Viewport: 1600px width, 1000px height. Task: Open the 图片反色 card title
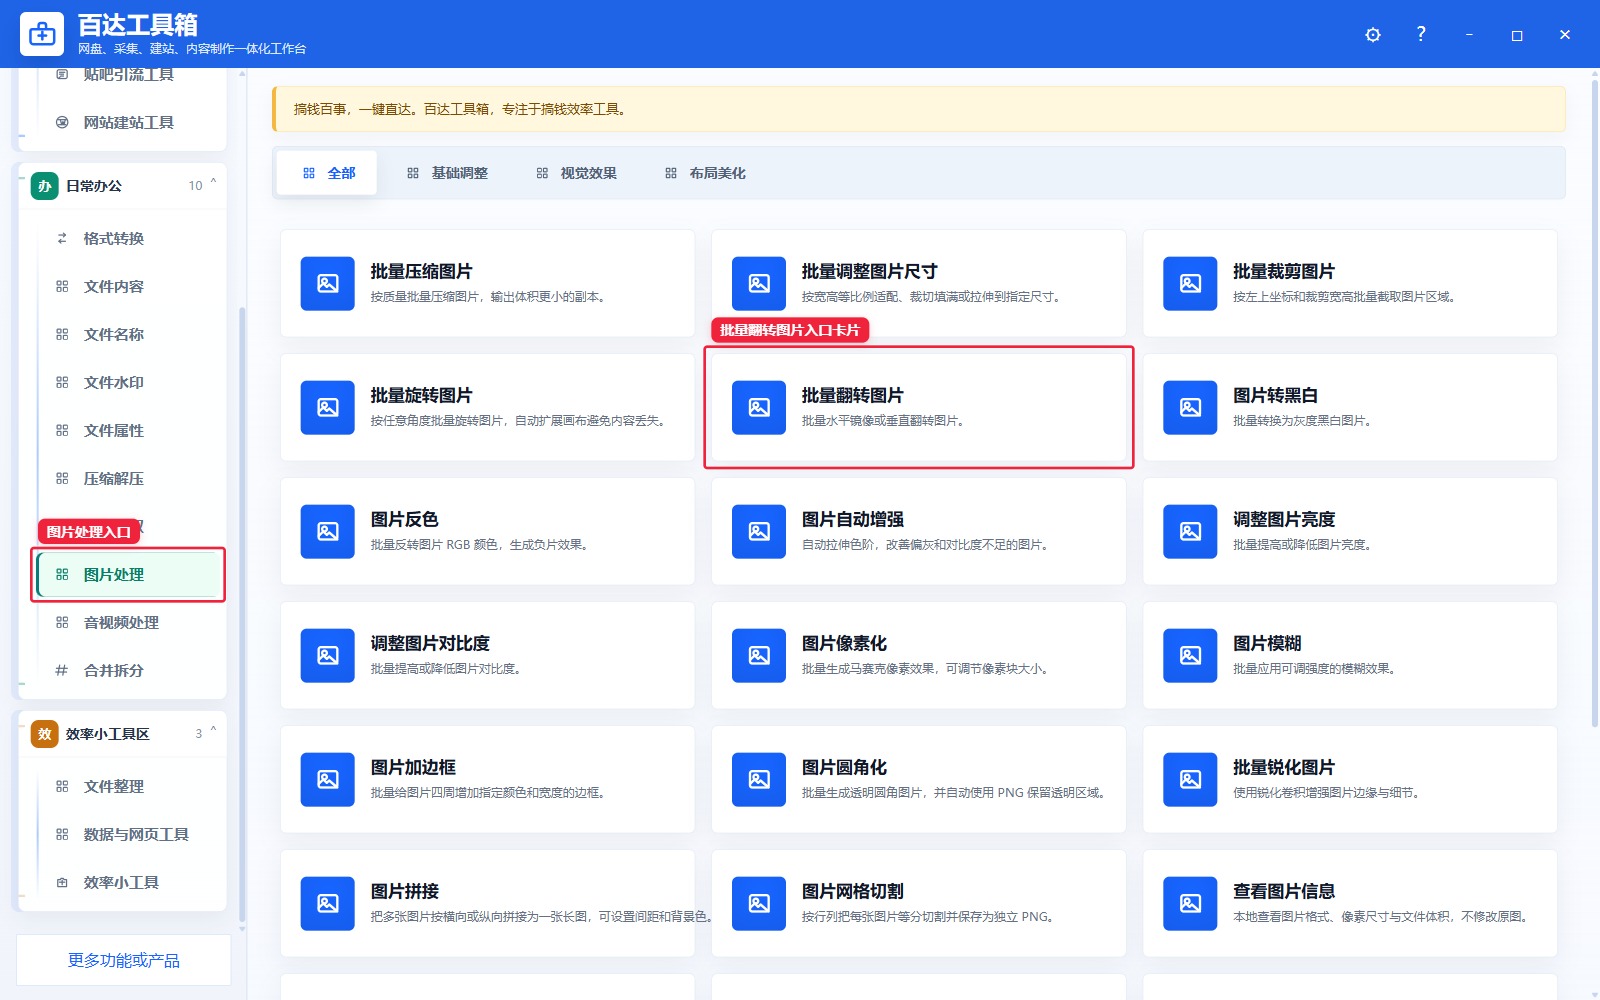click(404, 520)
